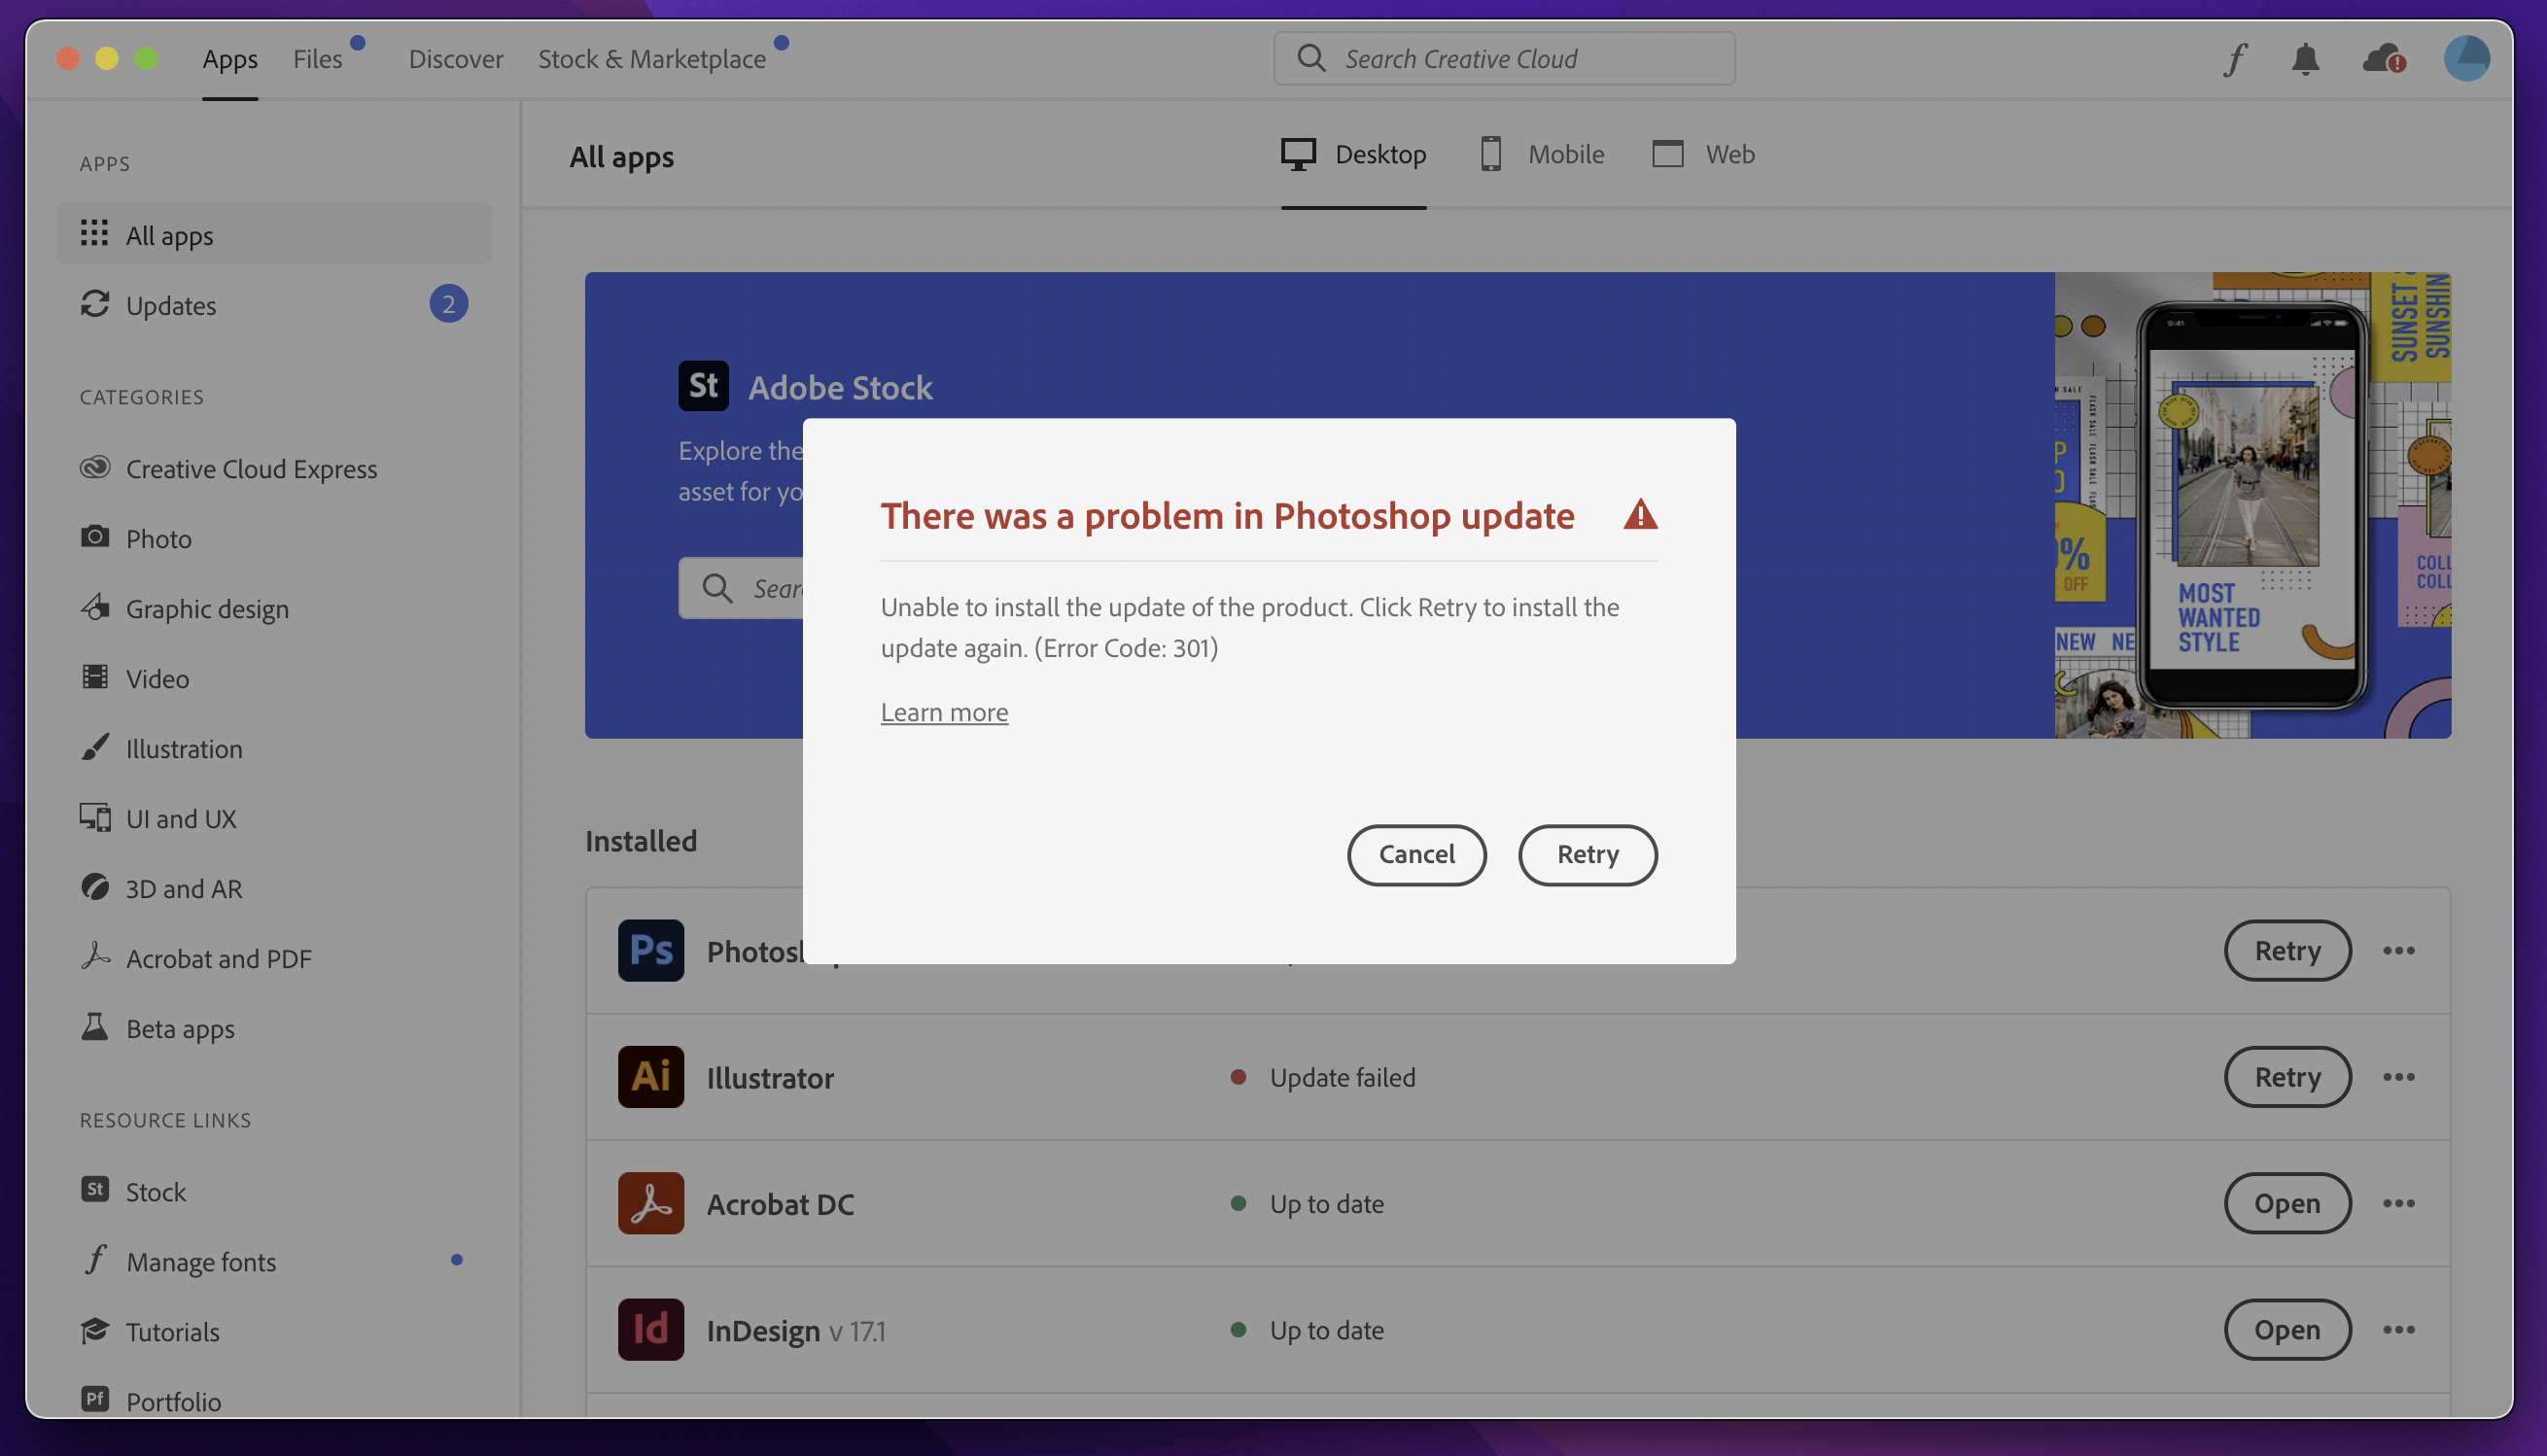Click Open for Acrobat DC
2547x1456 pixels.
click(2287, 1203)
